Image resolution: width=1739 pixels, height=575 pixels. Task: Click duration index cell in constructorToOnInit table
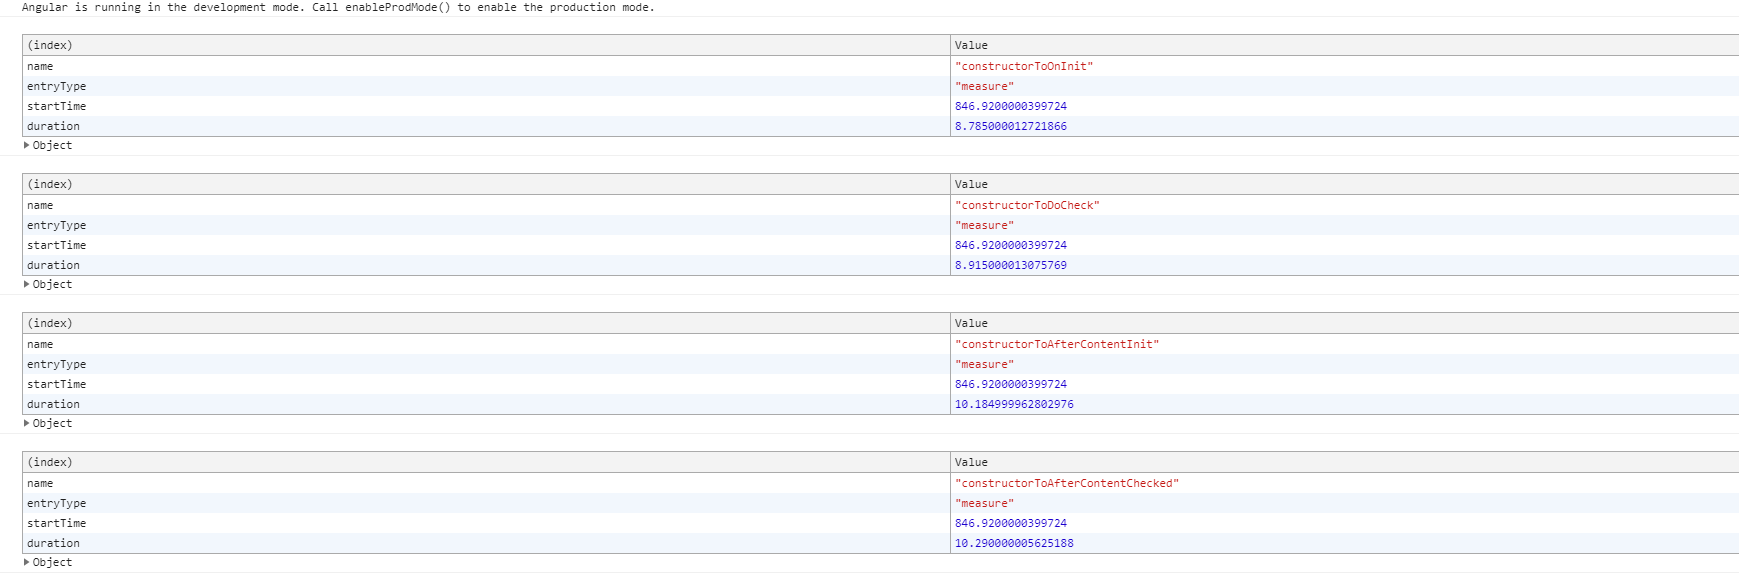pyautogui.click(x=486, y=126)
